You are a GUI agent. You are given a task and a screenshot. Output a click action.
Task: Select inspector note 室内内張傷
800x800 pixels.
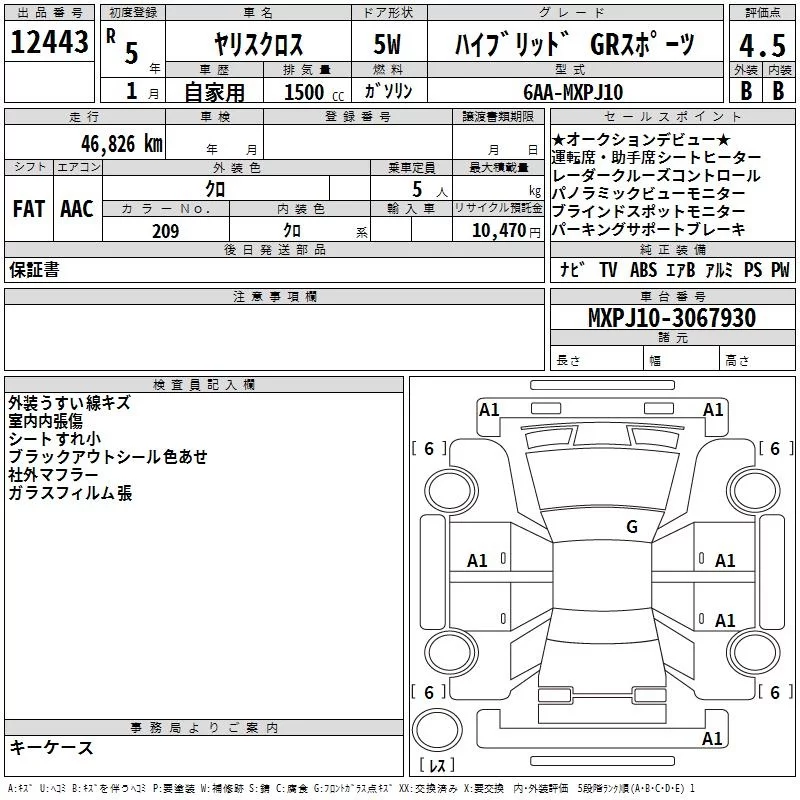45,421
